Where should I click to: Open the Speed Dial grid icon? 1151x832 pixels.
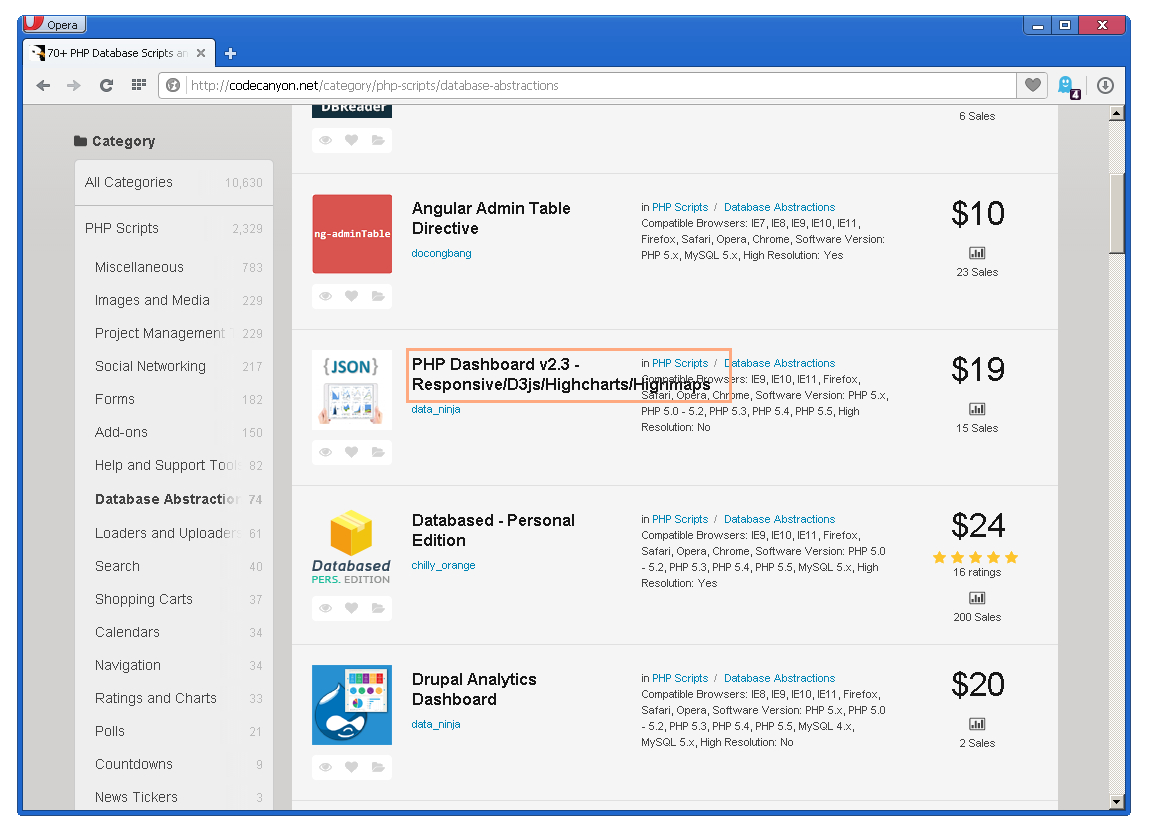click(139, 84)
